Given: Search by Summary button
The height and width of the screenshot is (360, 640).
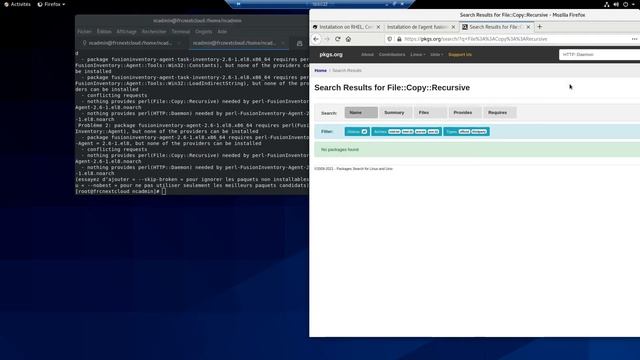Looking at the screenshot, I should tap(395, 112).
